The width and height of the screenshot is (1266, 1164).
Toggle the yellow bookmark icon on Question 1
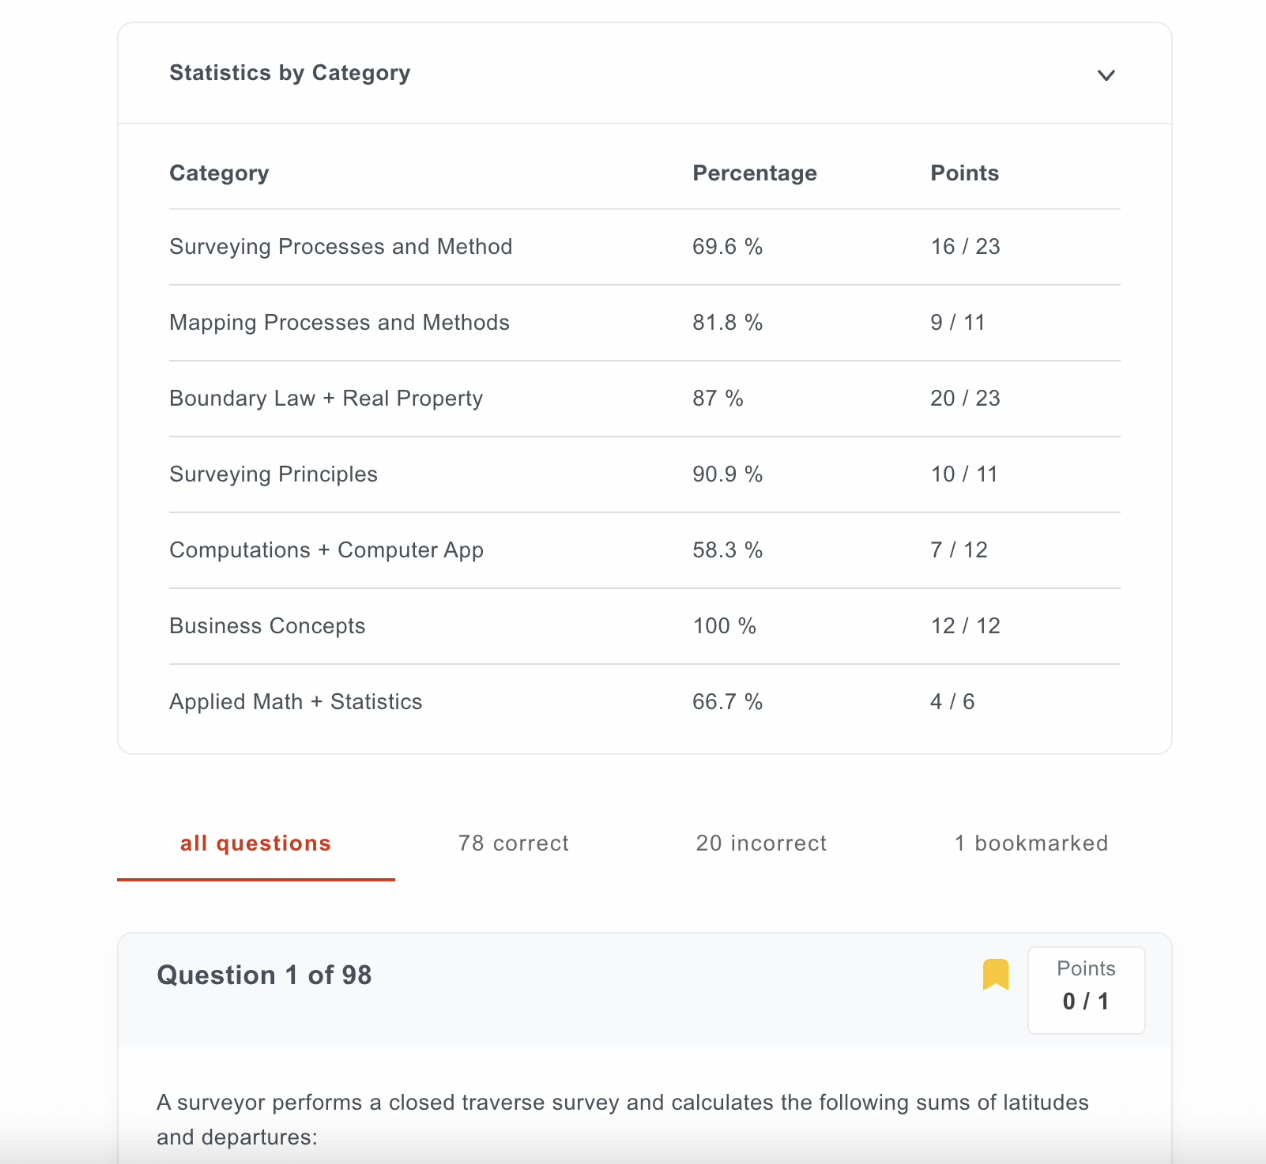[x=996, y=974]
